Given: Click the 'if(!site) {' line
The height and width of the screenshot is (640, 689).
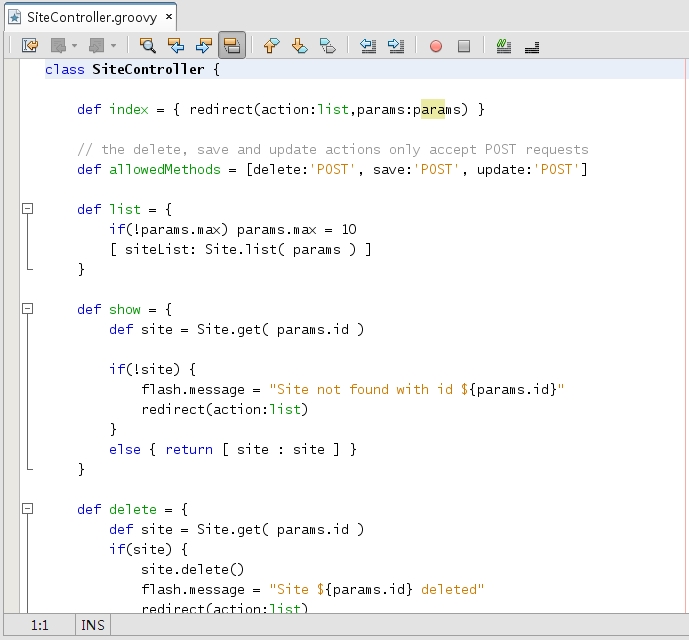Looking at the screenshot, I should point(152,369).
